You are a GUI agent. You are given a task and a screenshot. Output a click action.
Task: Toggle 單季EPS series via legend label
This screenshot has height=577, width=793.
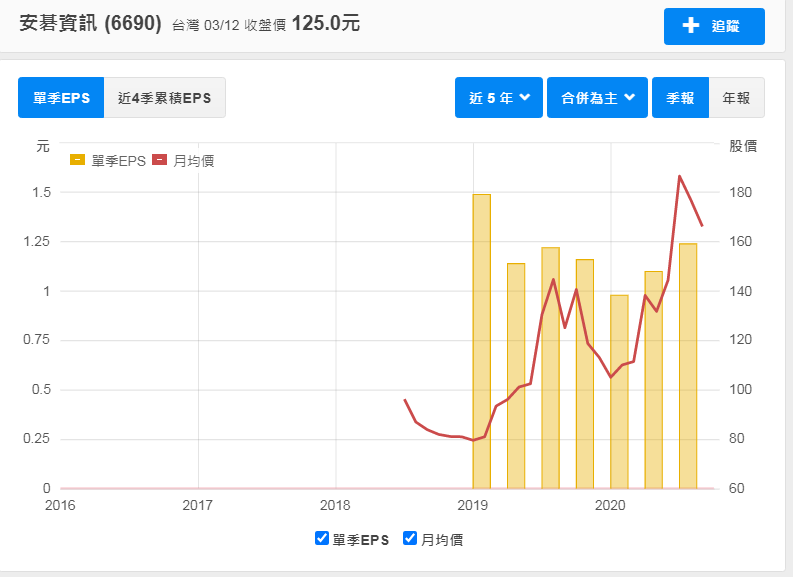118,161
